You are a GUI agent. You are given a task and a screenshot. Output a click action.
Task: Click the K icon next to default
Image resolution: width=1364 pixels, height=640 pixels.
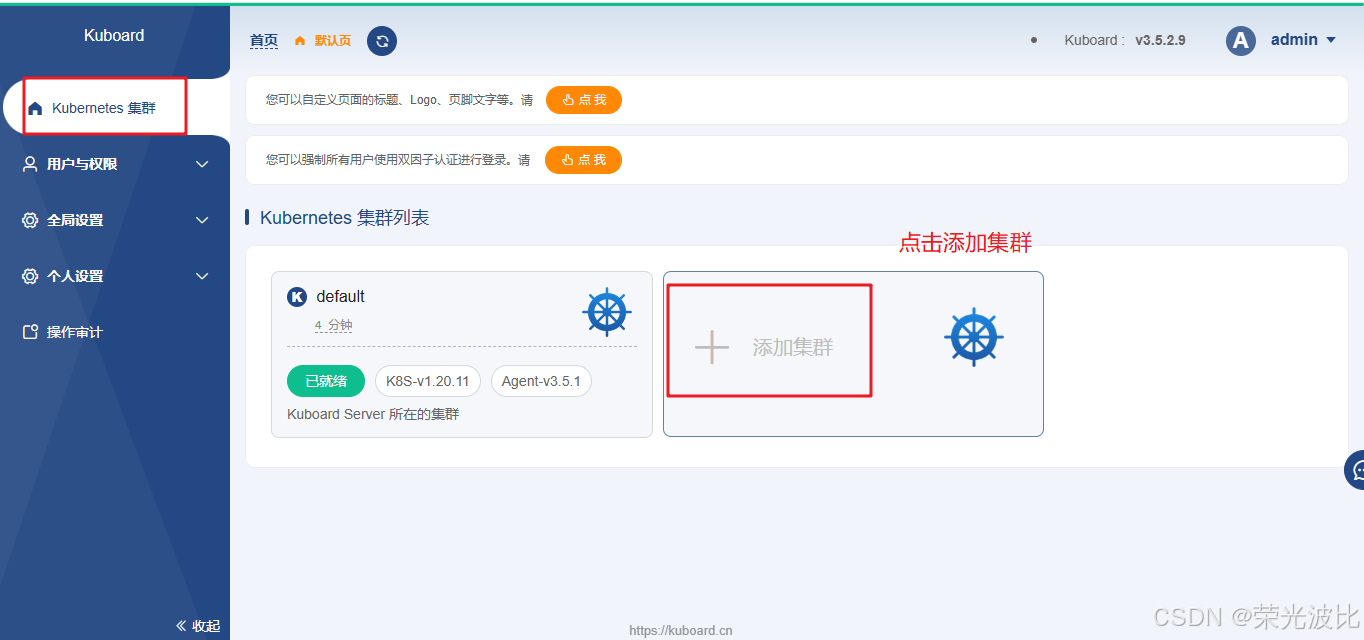click(296, 297)
